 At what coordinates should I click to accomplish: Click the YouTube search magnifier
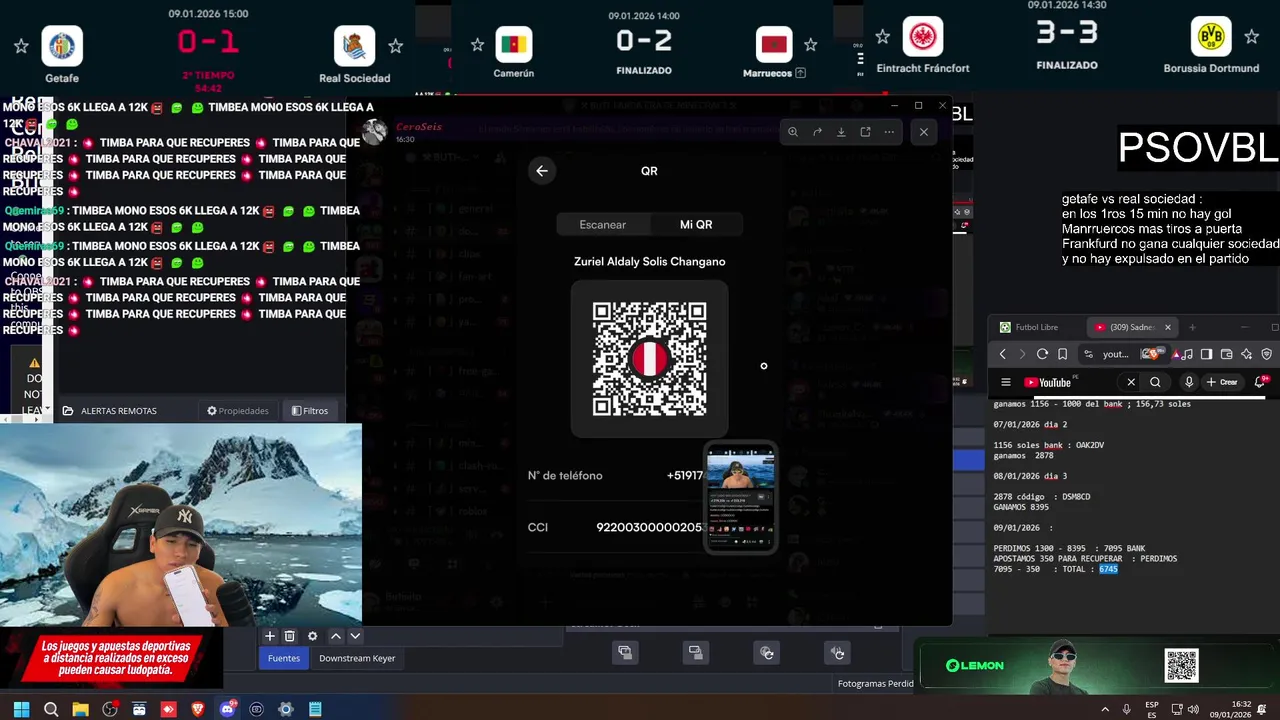[x=1155, y=382]
